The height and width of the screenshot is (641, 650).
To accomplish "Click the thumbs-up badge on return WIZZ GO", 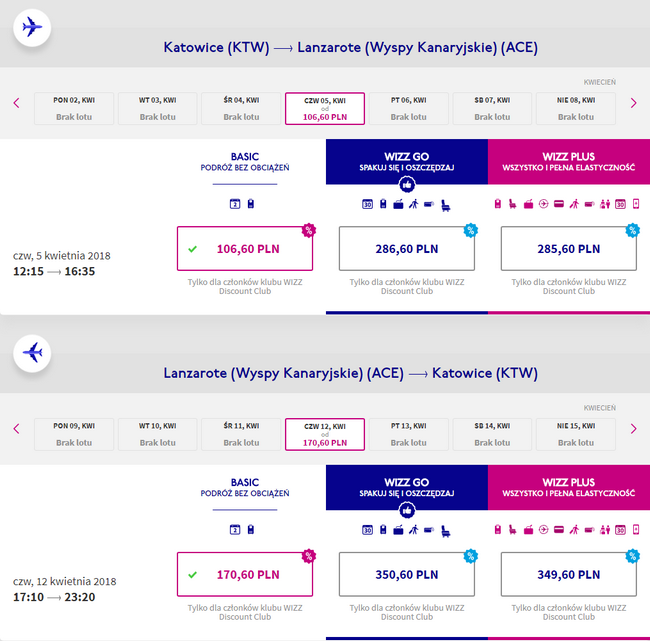I will [406, 510].
